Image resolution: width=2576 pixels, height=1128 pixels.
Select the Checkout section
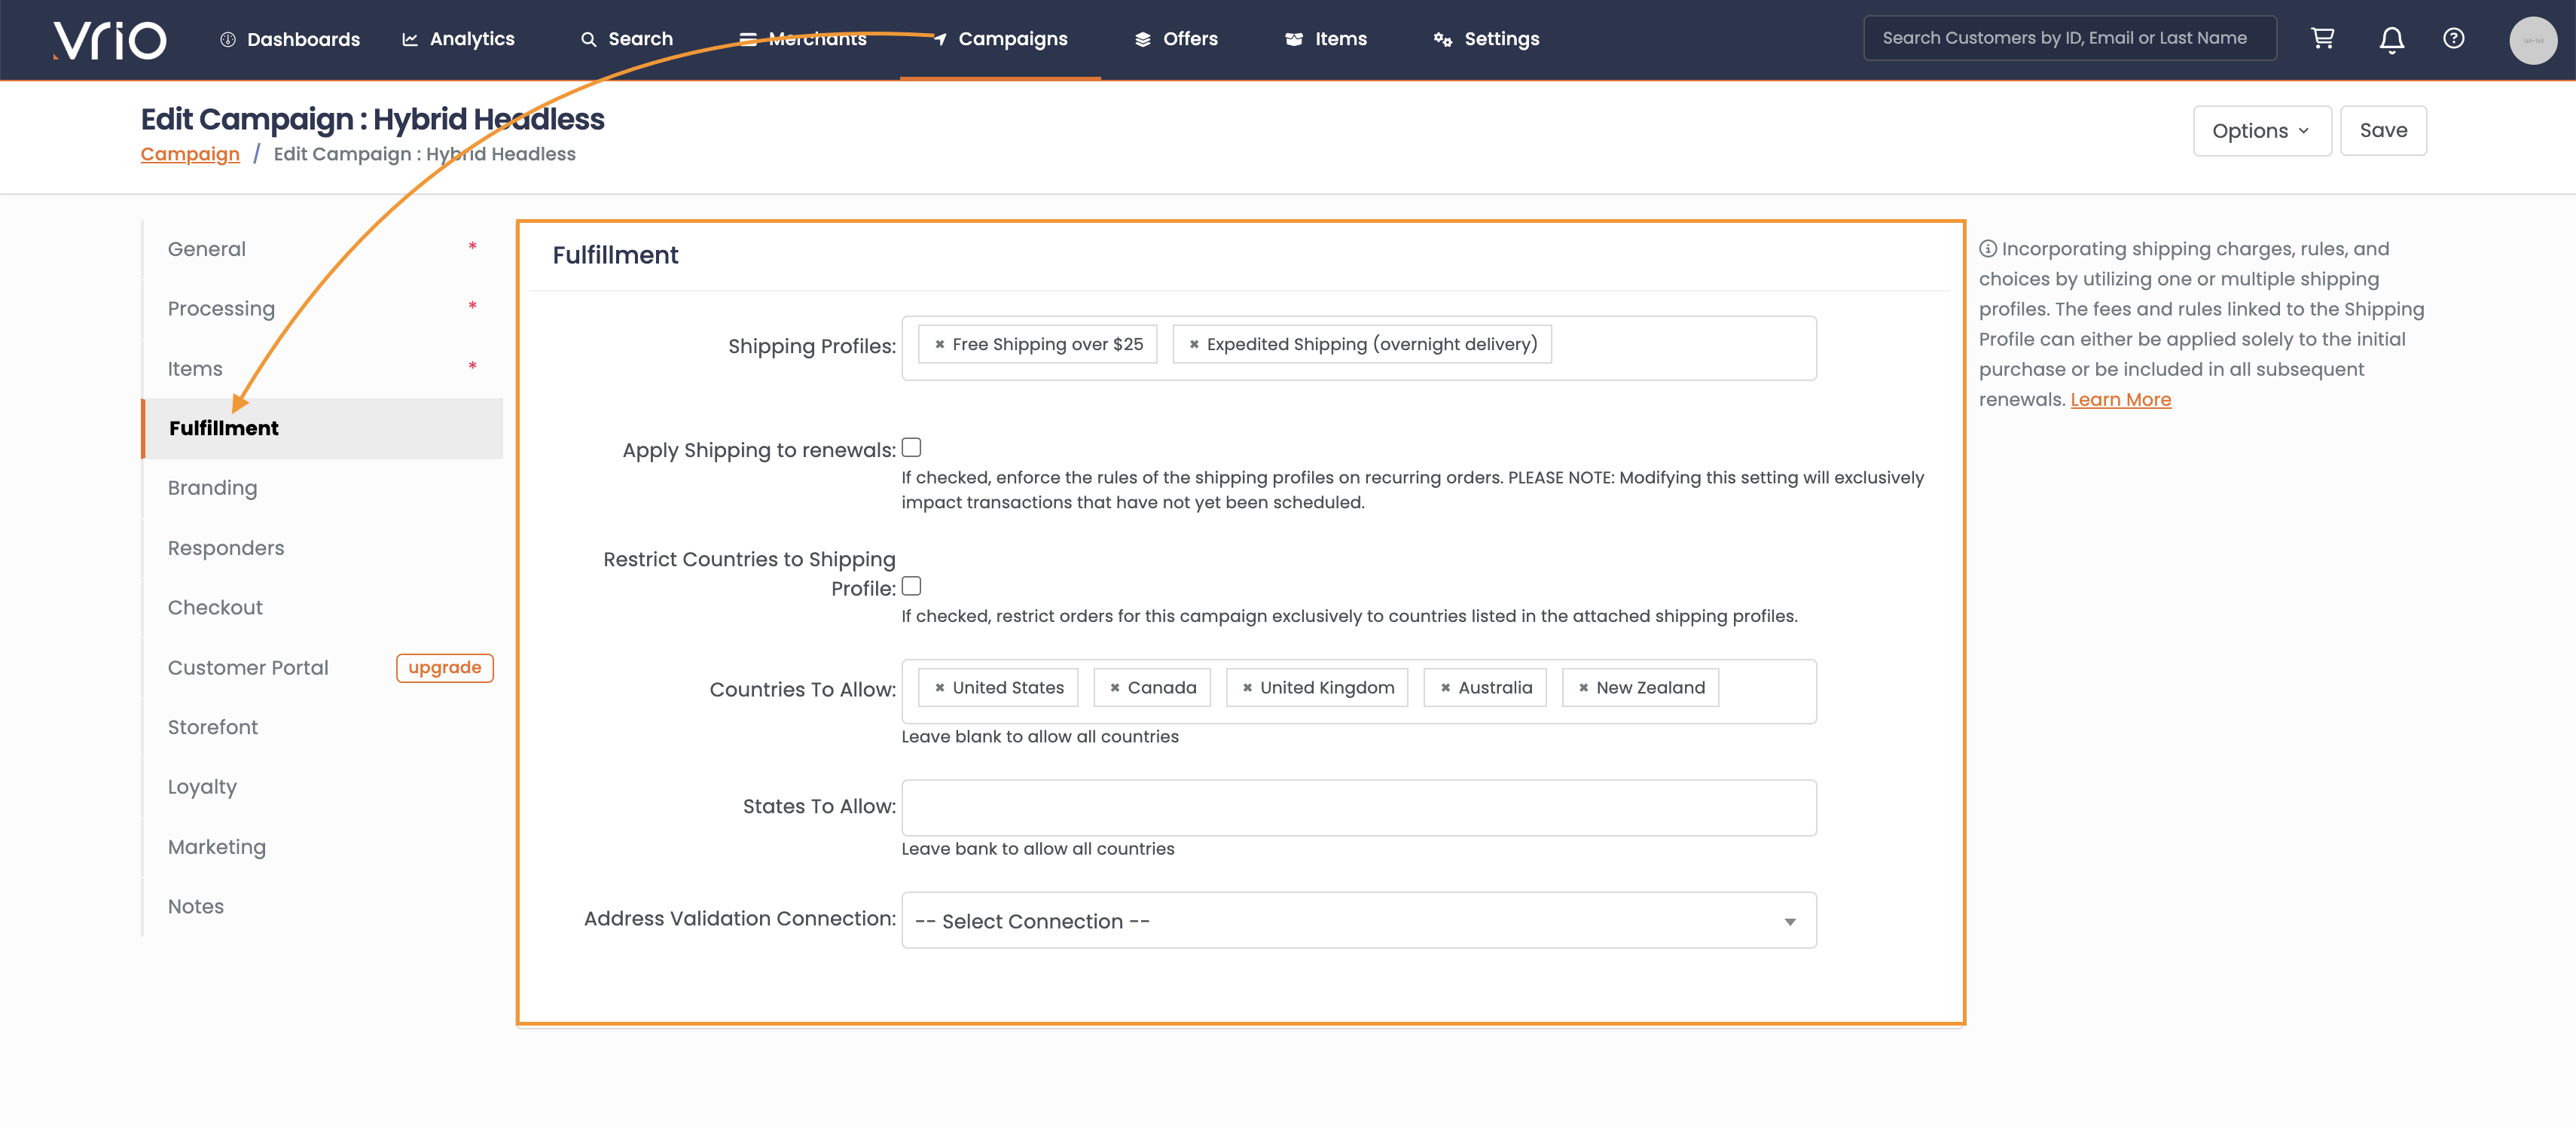click(x=322, y=608)
